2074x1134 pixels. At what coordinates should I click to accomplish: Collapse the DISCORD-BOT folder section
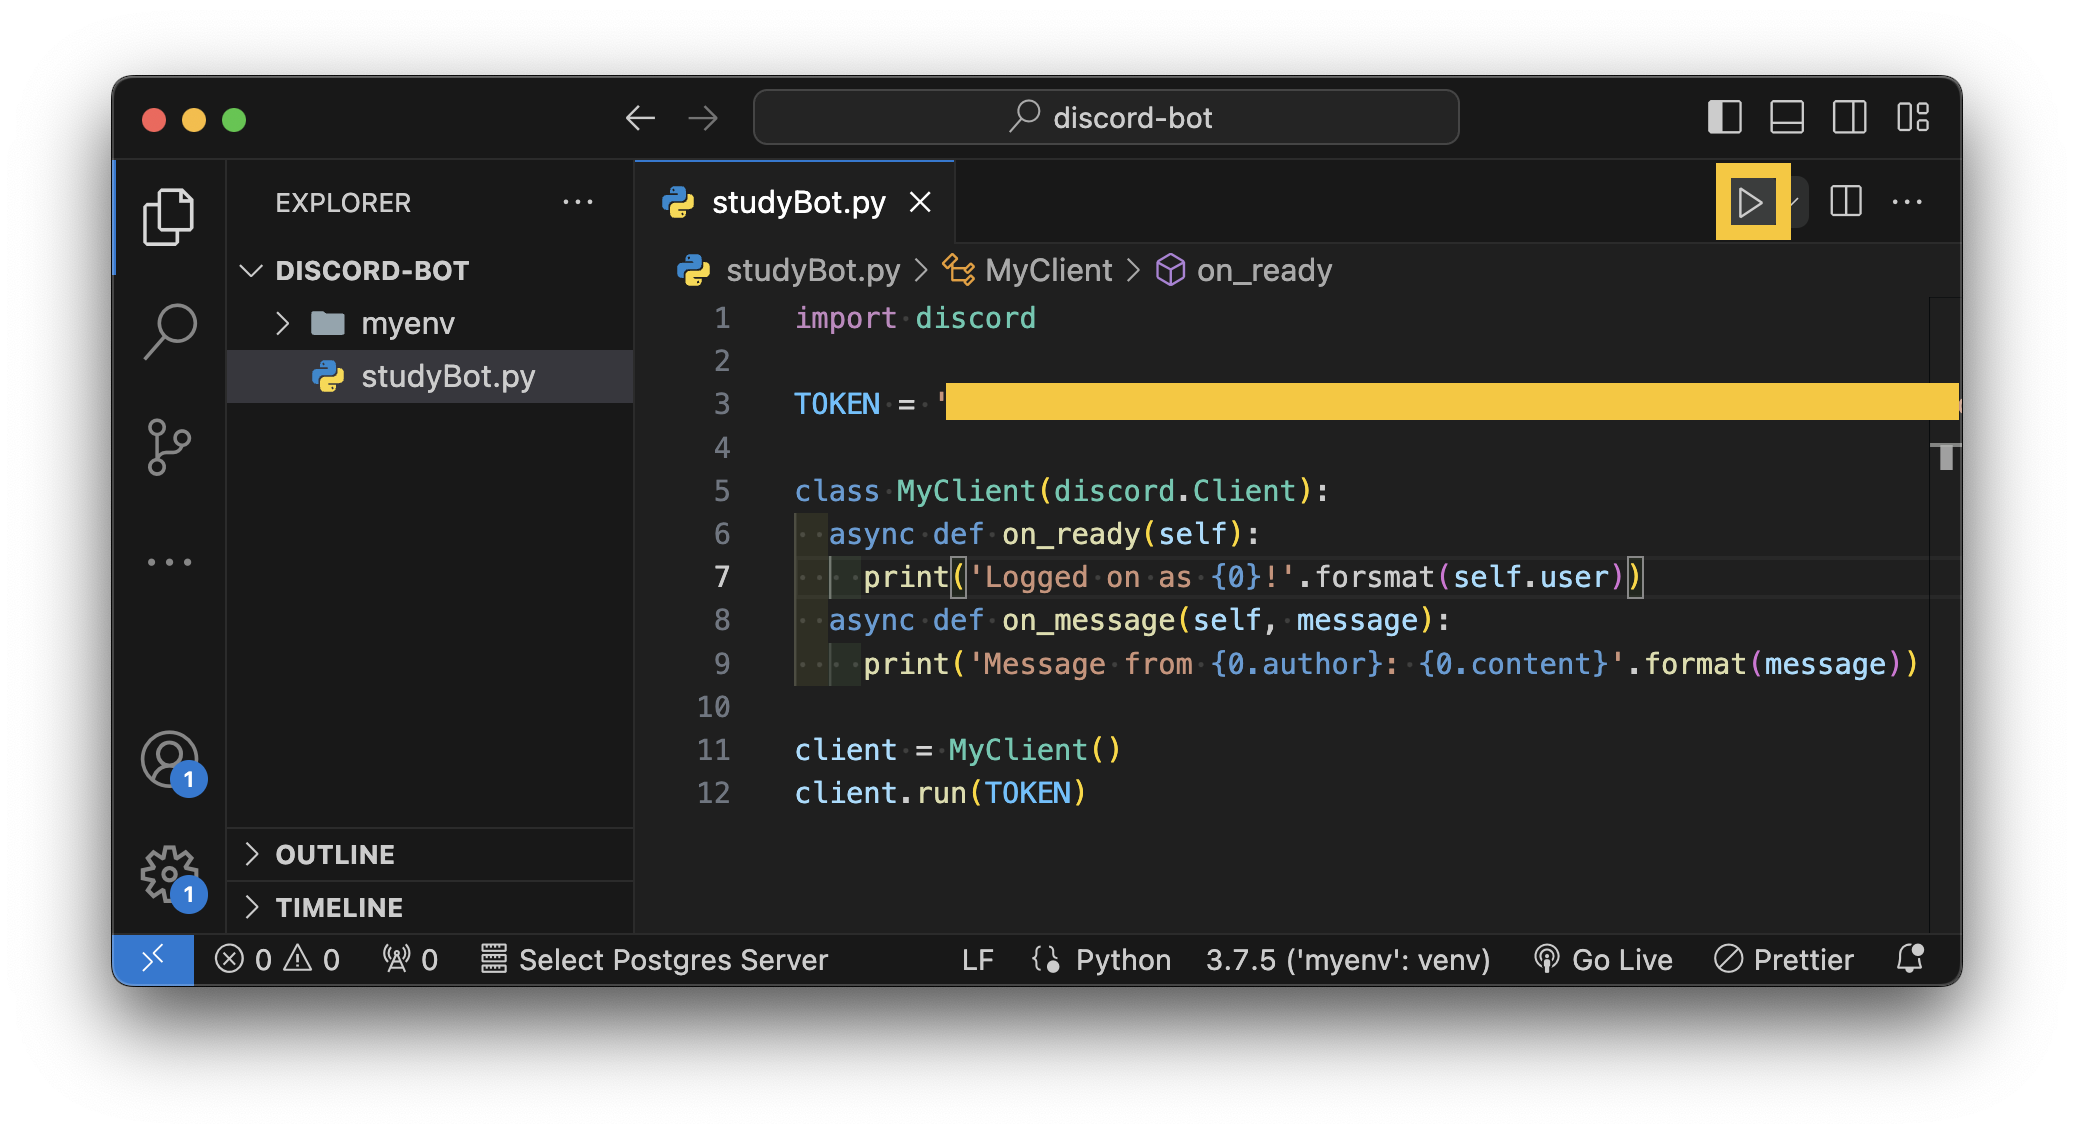[x=430, y=271]
